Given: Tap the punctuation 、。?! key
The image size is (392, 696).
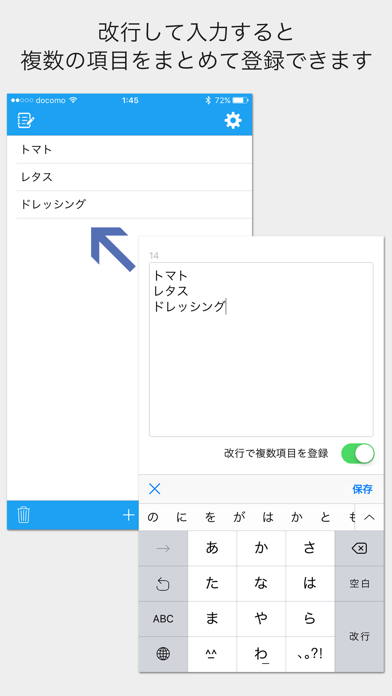Looking at the screenshot, I should [310, 654].
